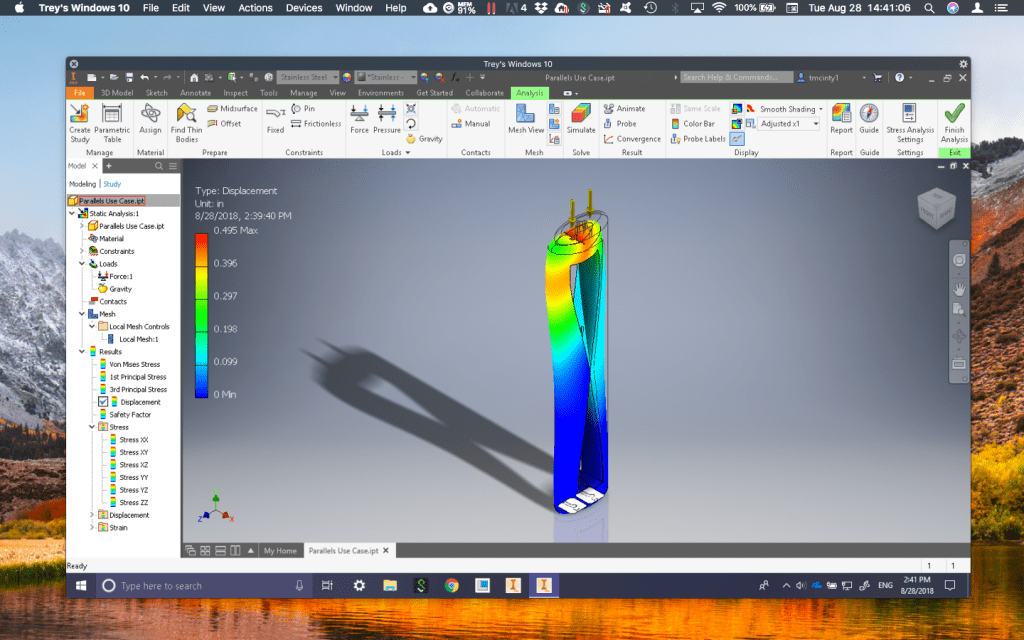Open Stress Analysis Settings
This screenshot has width=1024, height=640.
[910, 123]
